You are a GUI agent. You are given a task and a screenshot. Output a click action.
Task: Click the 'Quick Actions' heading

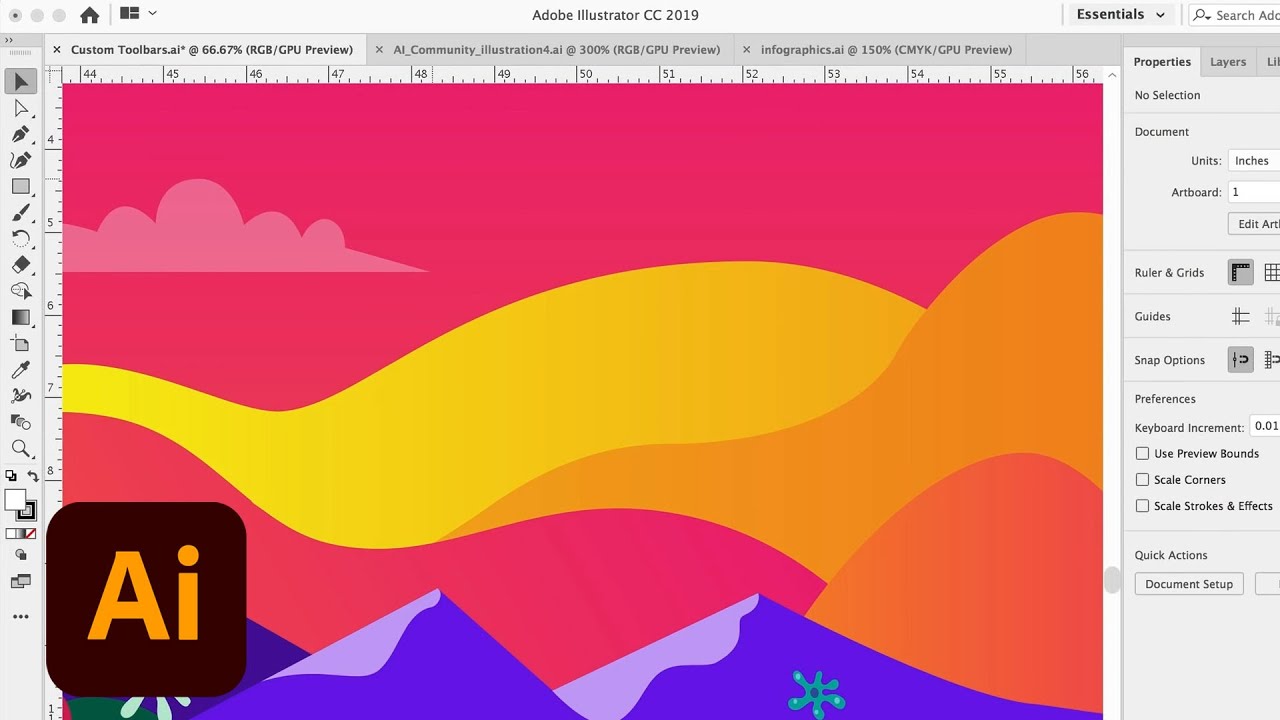pos(1171,555)
